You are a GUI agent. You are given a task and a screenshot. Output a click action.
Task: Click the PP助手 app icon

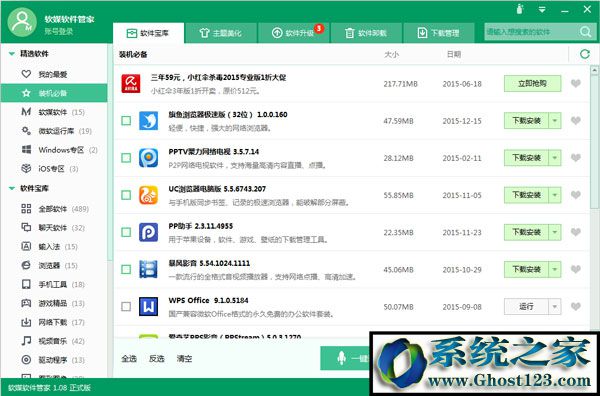[148, 232]
